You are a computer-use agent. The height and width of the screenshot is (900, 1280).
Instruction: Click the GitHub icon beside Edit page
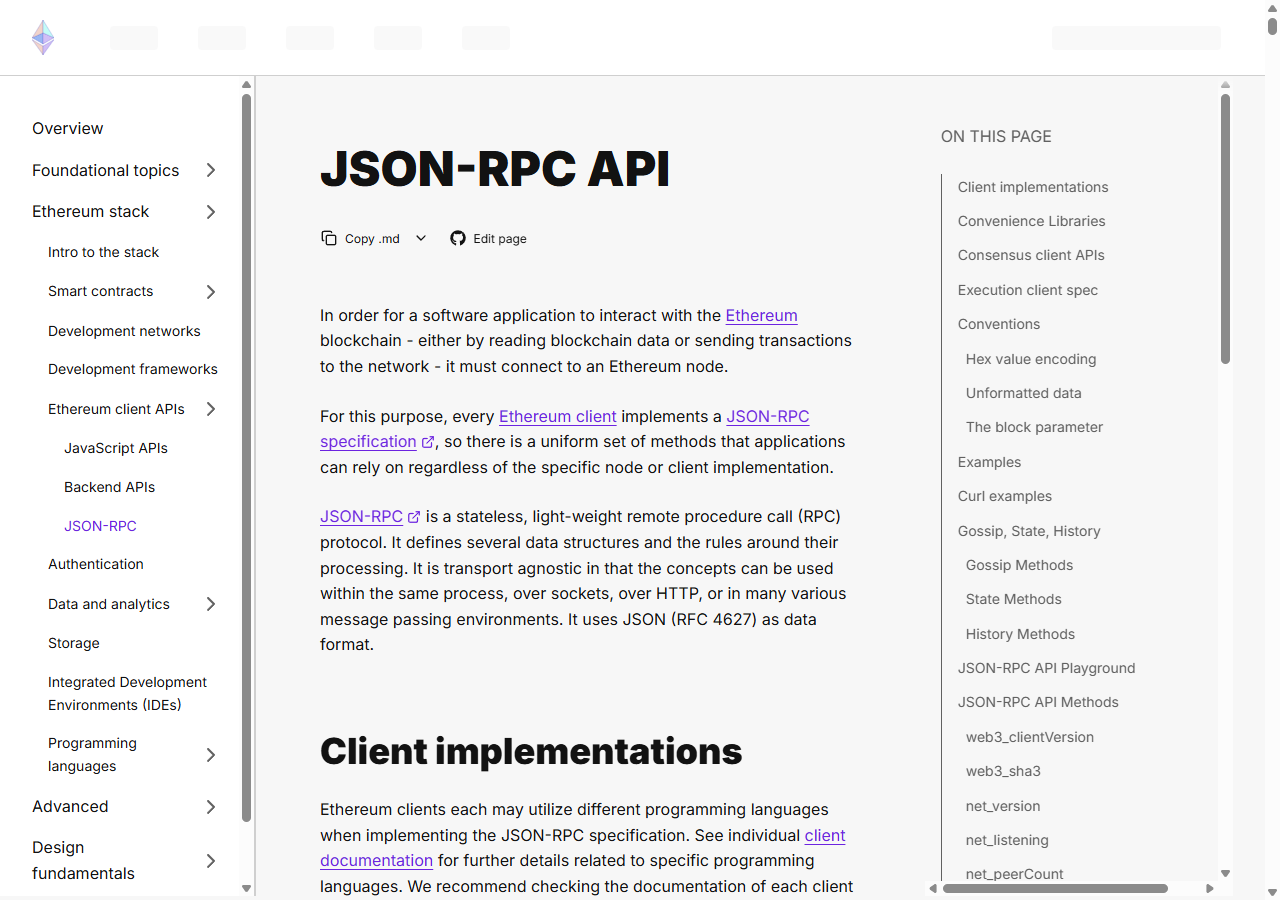(458, 238)
